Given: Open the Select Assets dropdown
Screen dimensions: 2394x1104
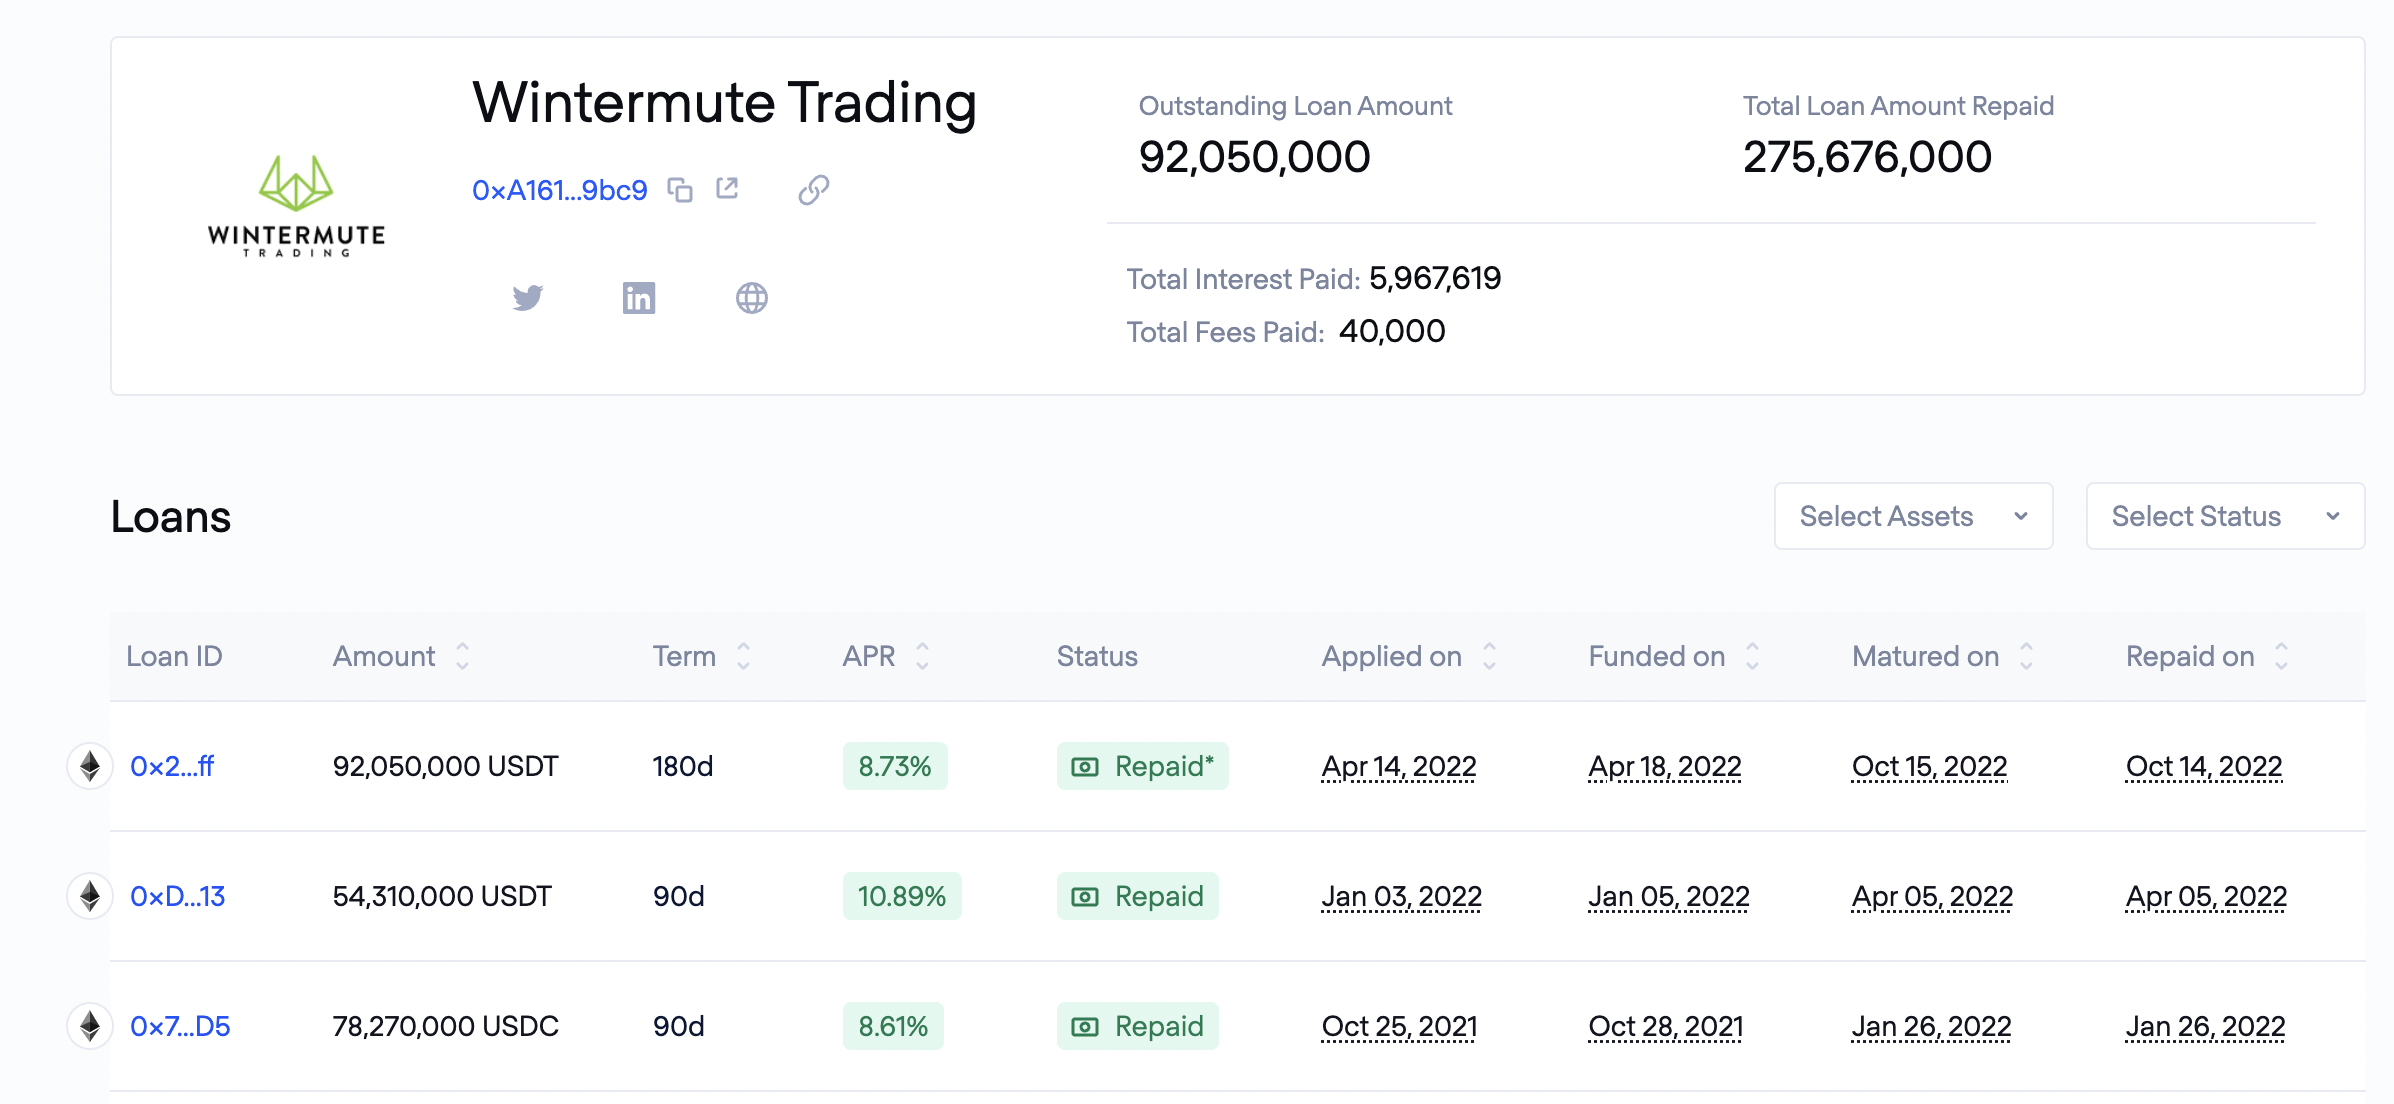Looking at the screenshot, I should pyautogui.click(x=1913, y=516).
